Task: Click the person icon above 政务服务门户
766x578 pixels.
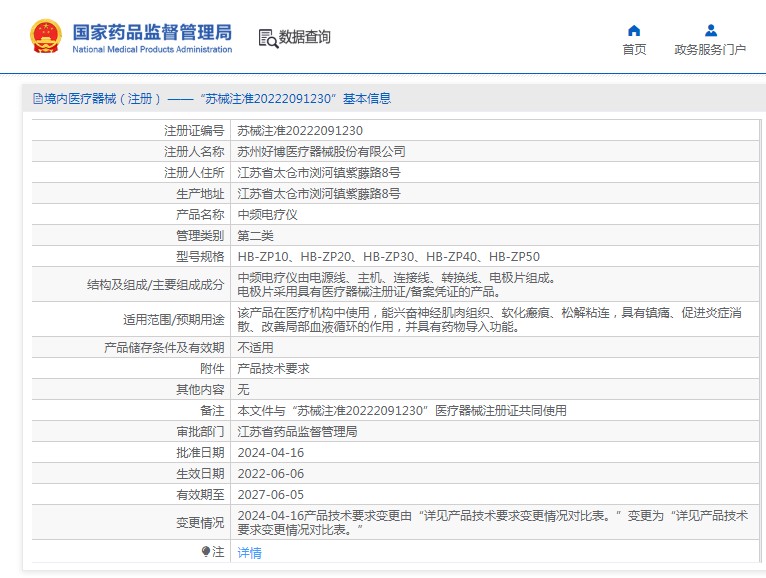Action: point(710,30)
